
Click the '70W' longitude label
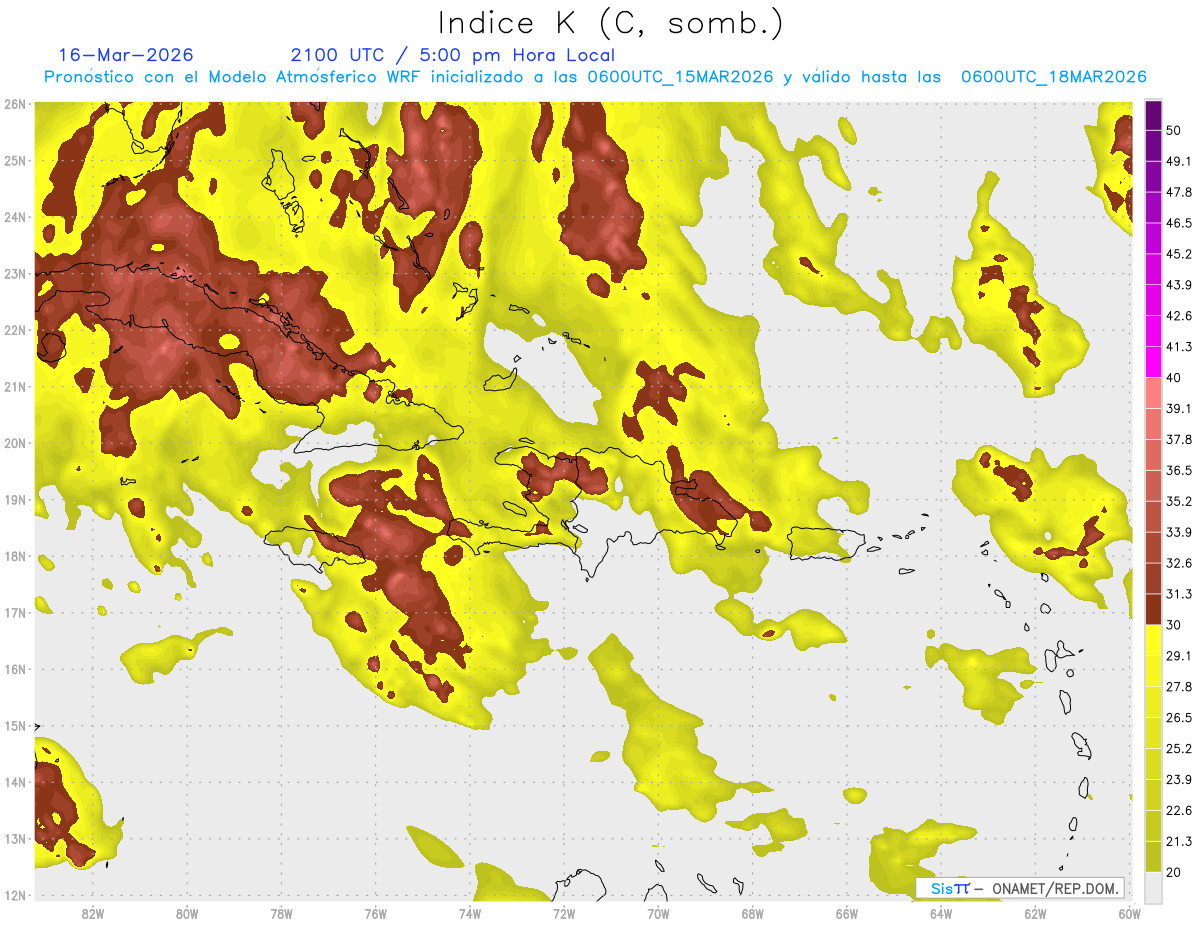[658, 914]
